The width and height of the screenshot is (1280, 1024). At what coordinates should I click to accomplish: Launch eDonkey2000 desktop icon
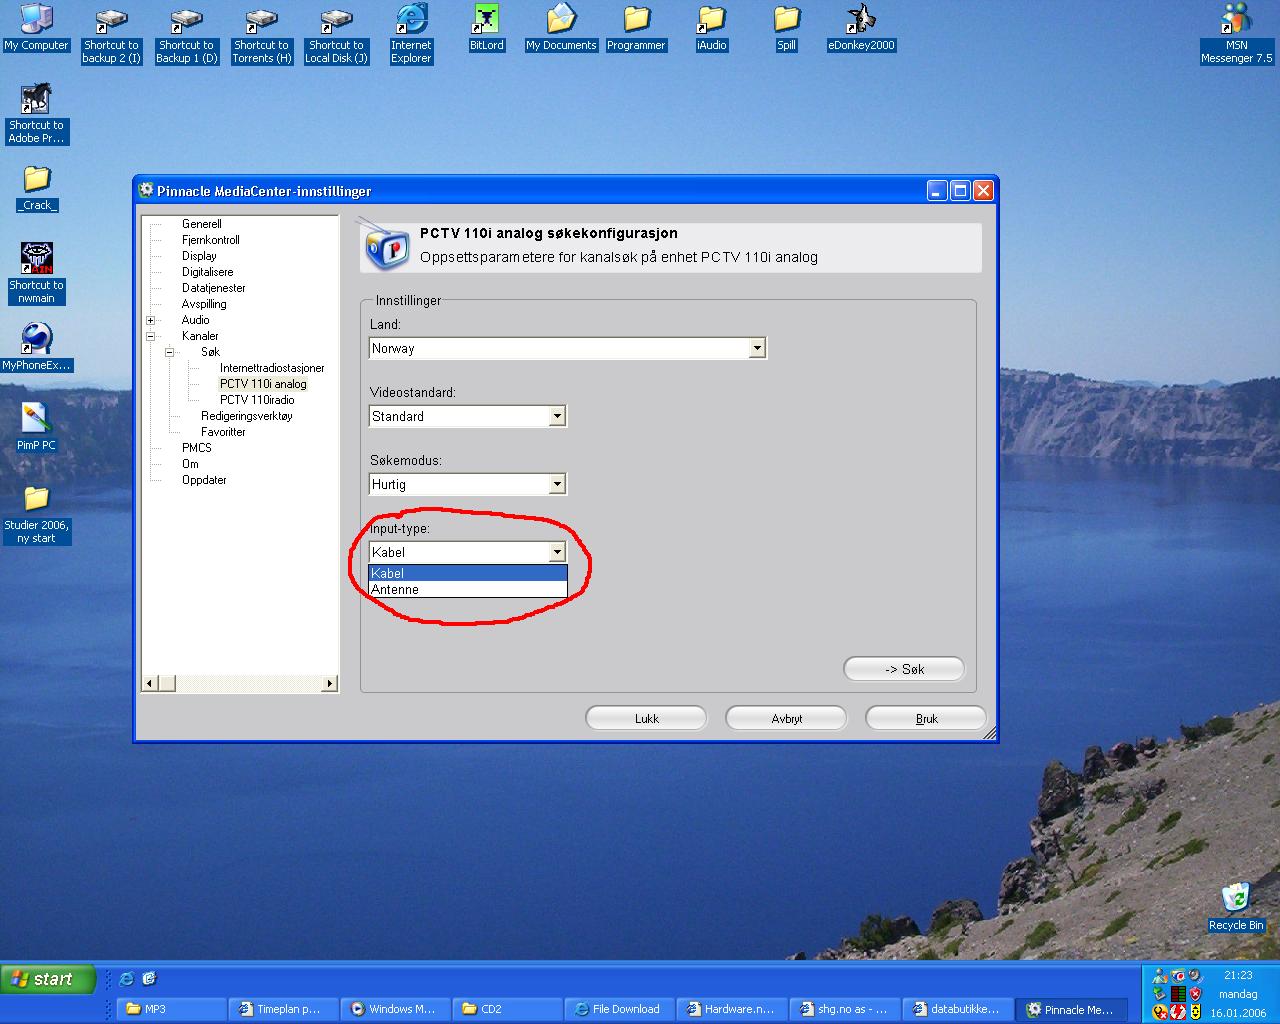(861, 28)
